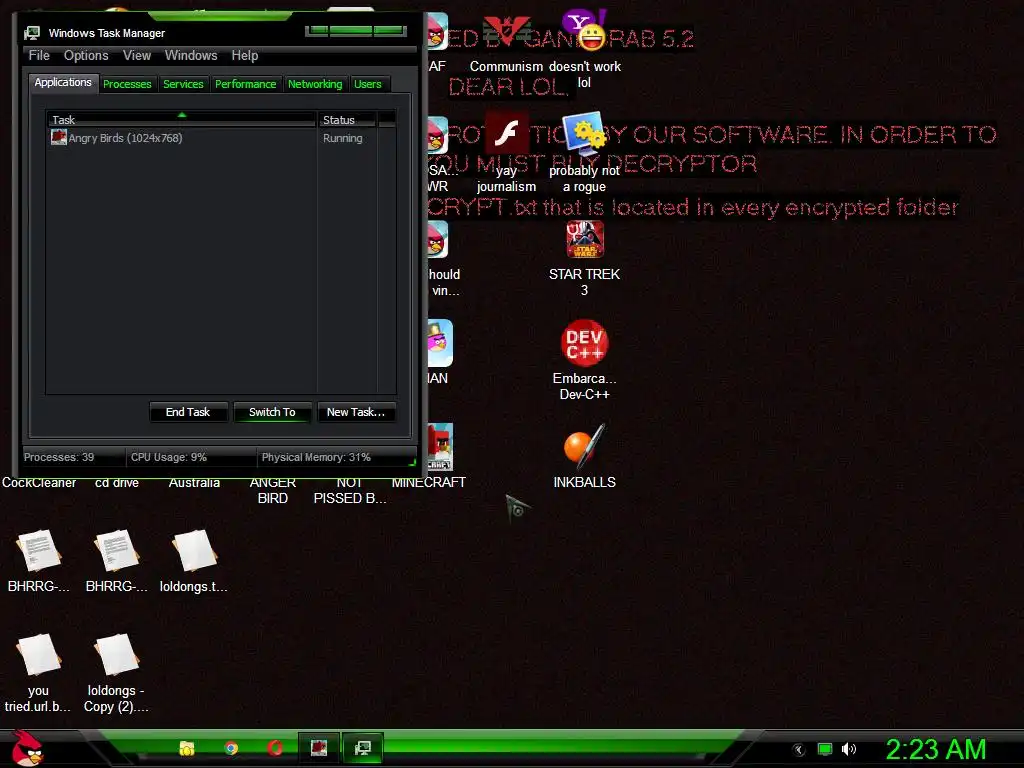Viewport: 1024px width, 768px height.
Task: Select the 'NOT PISSED B...' desktop label
Action: (x=350, y=490)
